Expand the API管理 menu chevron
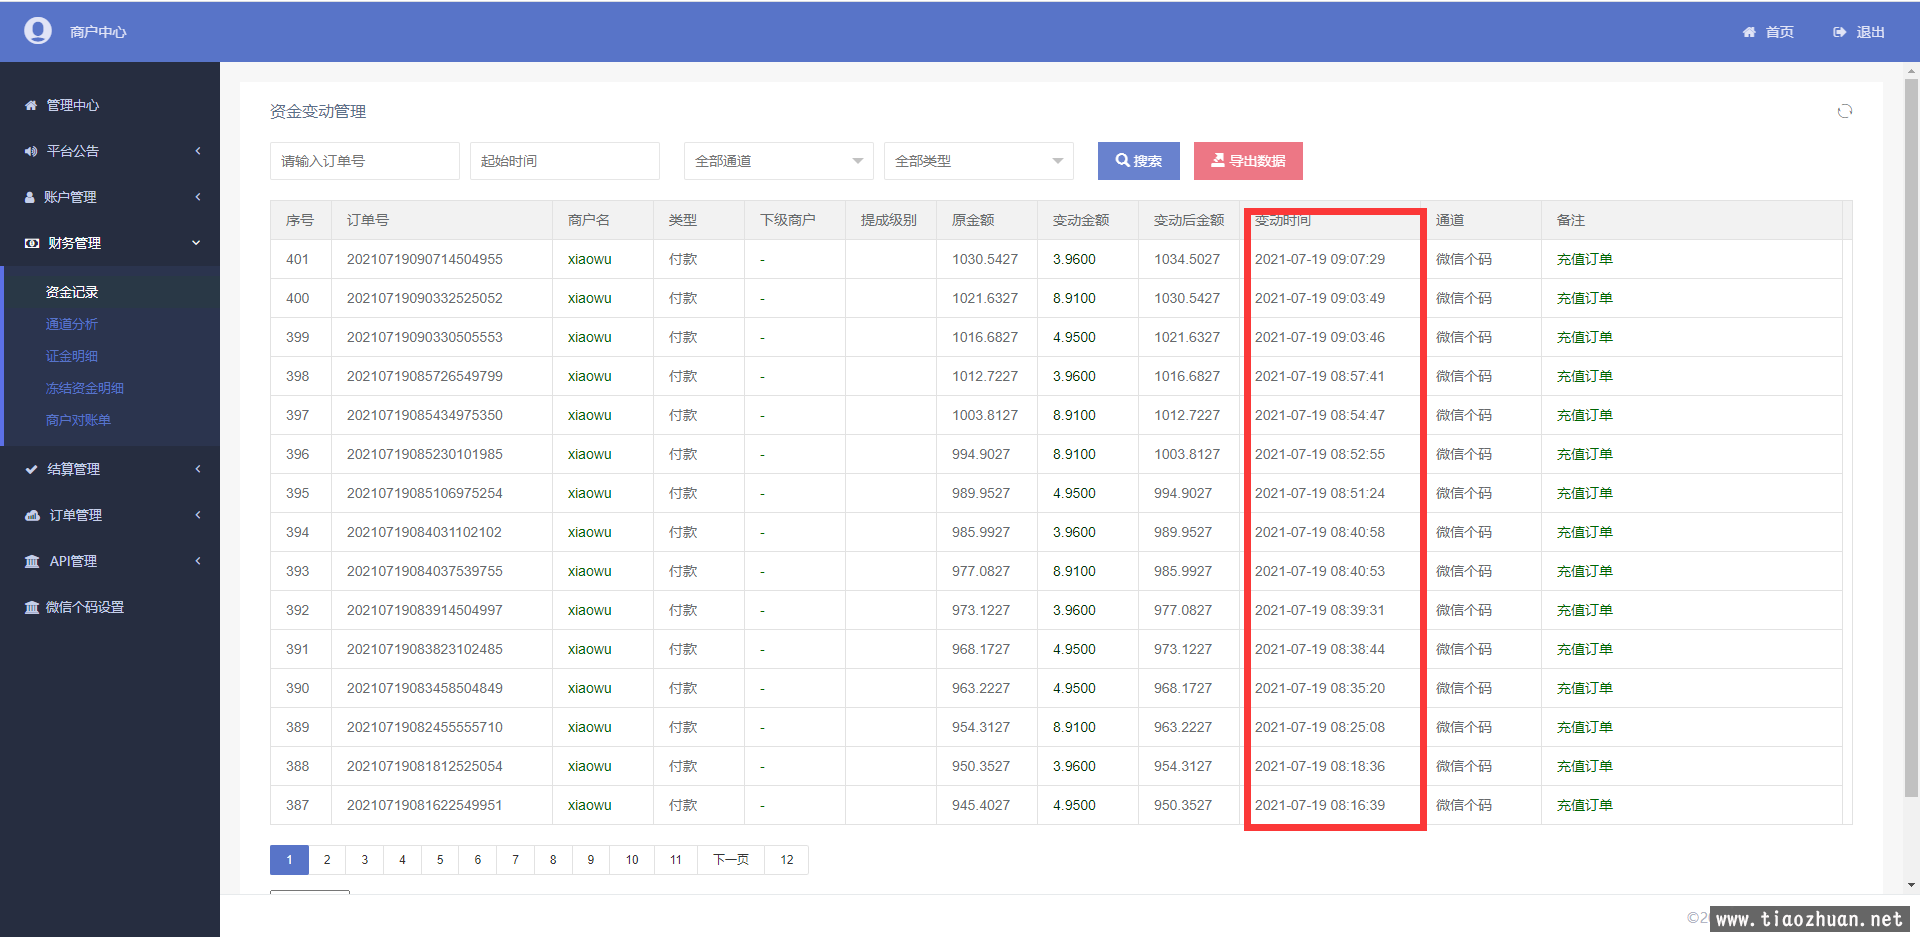The height and width of the screenshot is (937, 1920). (x=198, y=561)
